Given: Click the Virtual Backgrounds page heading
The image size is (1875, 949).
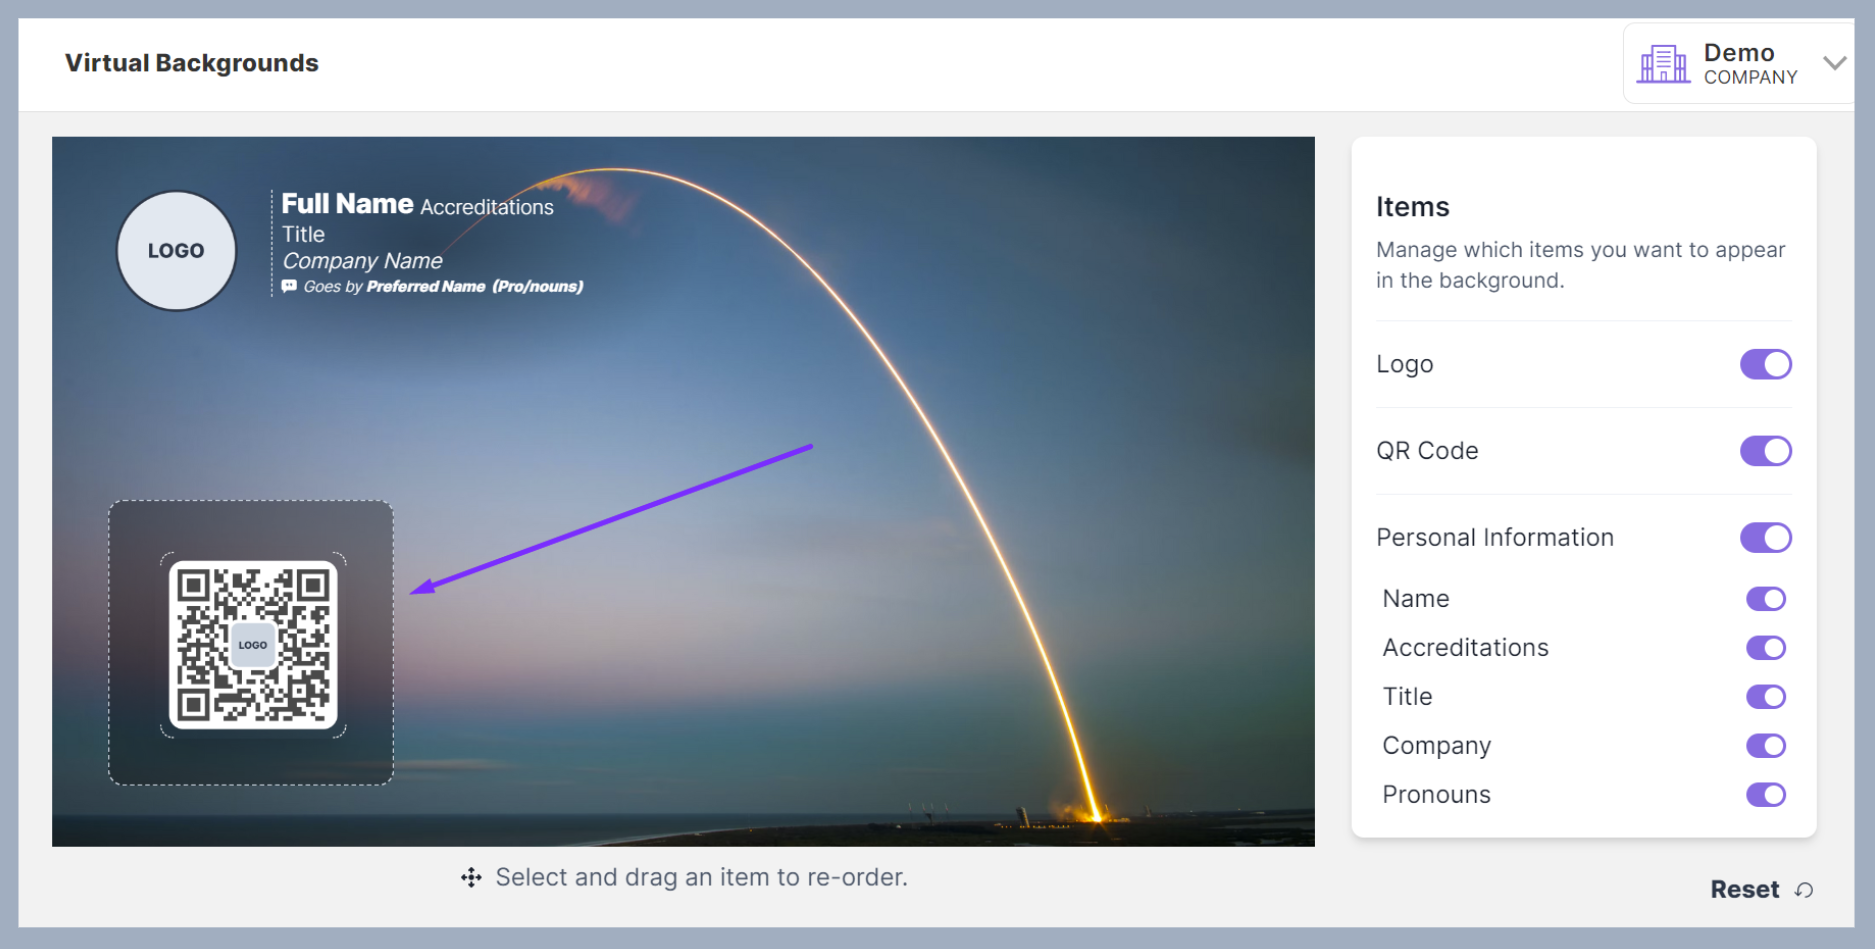Looking at the screenshot, I should click(192, 63).
